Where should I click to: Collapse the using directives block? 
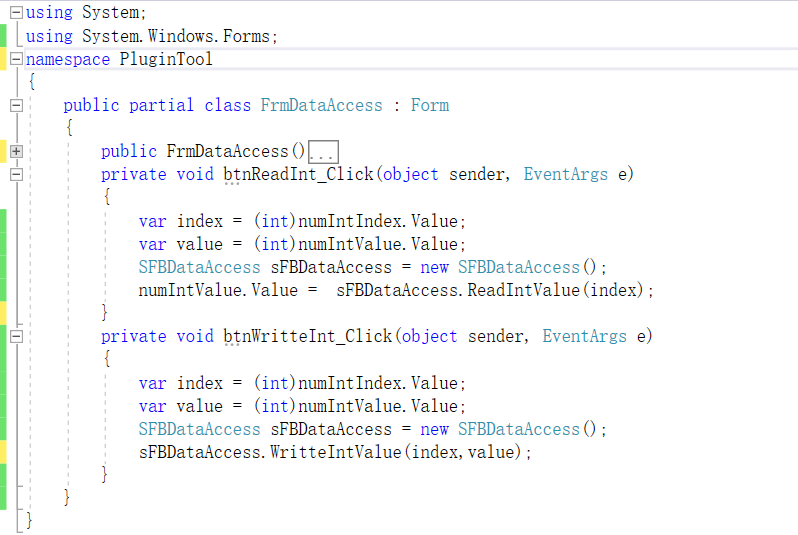coord(16,12)
